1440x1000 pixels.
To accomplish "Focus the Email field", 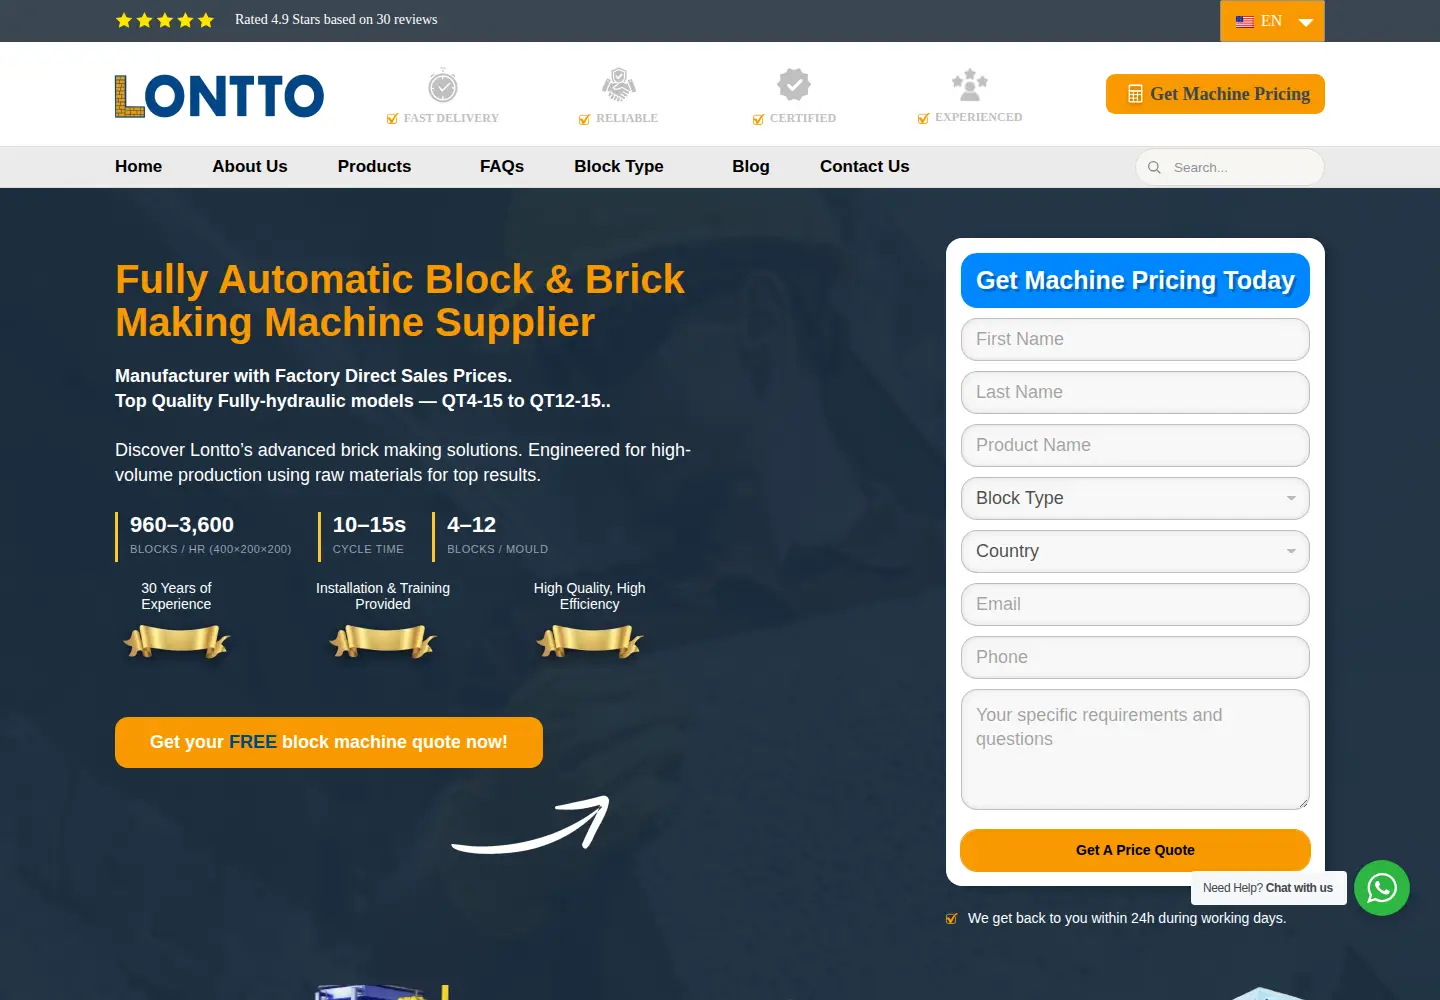I will [x=1135, y=604].
